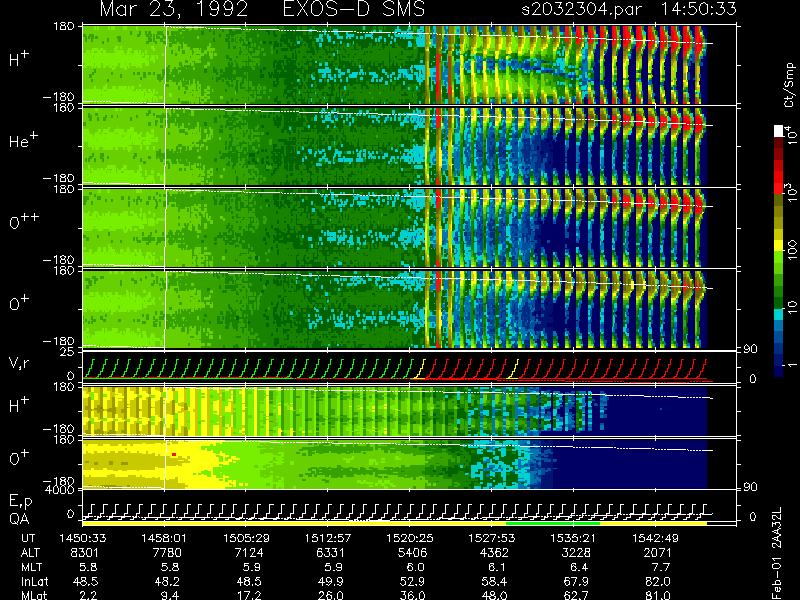Click the 'Ct/Smp' color bar unit label

point(789,85)
